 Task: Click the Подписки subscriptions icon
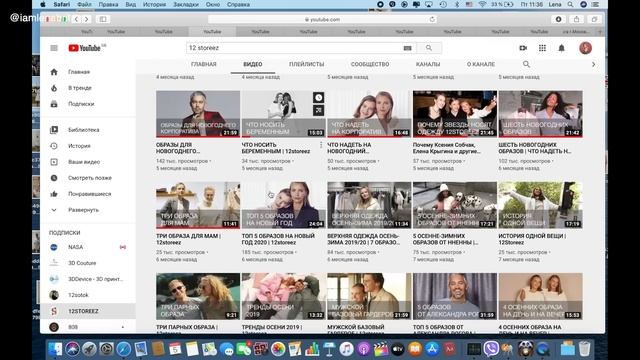[54, 104]
